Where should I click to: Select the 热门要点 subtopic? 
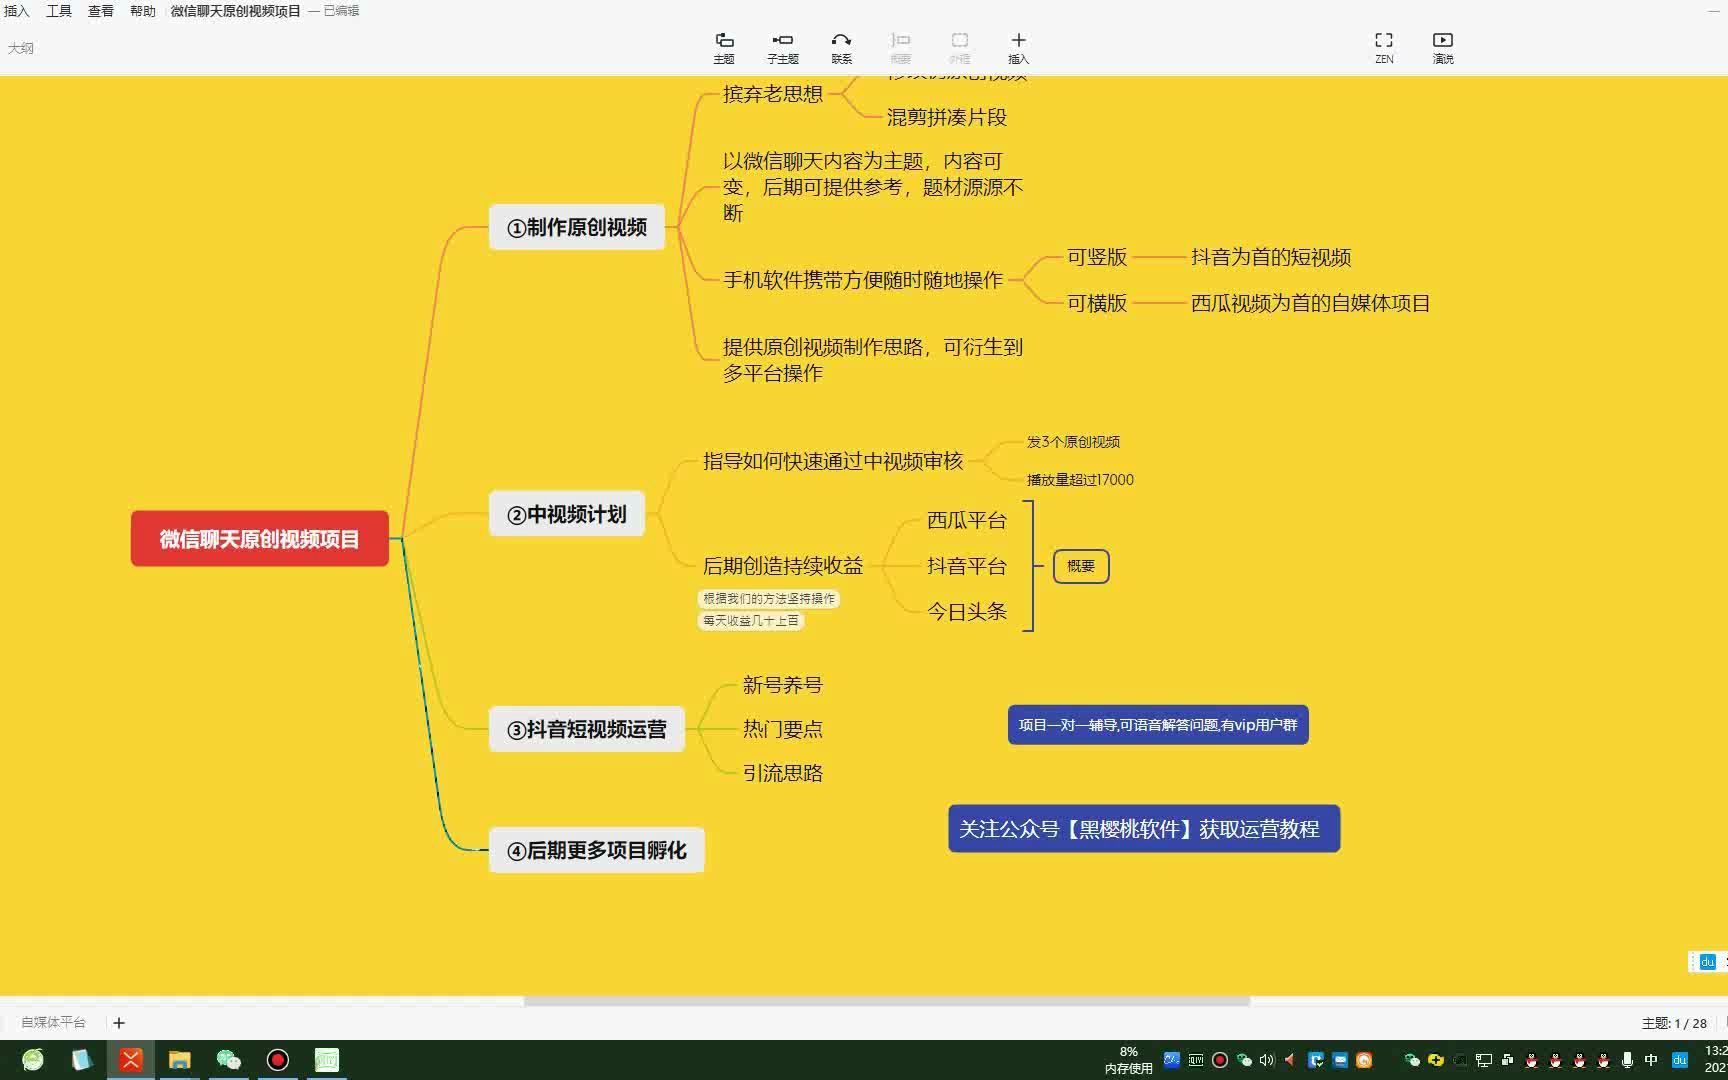point(783,729)
